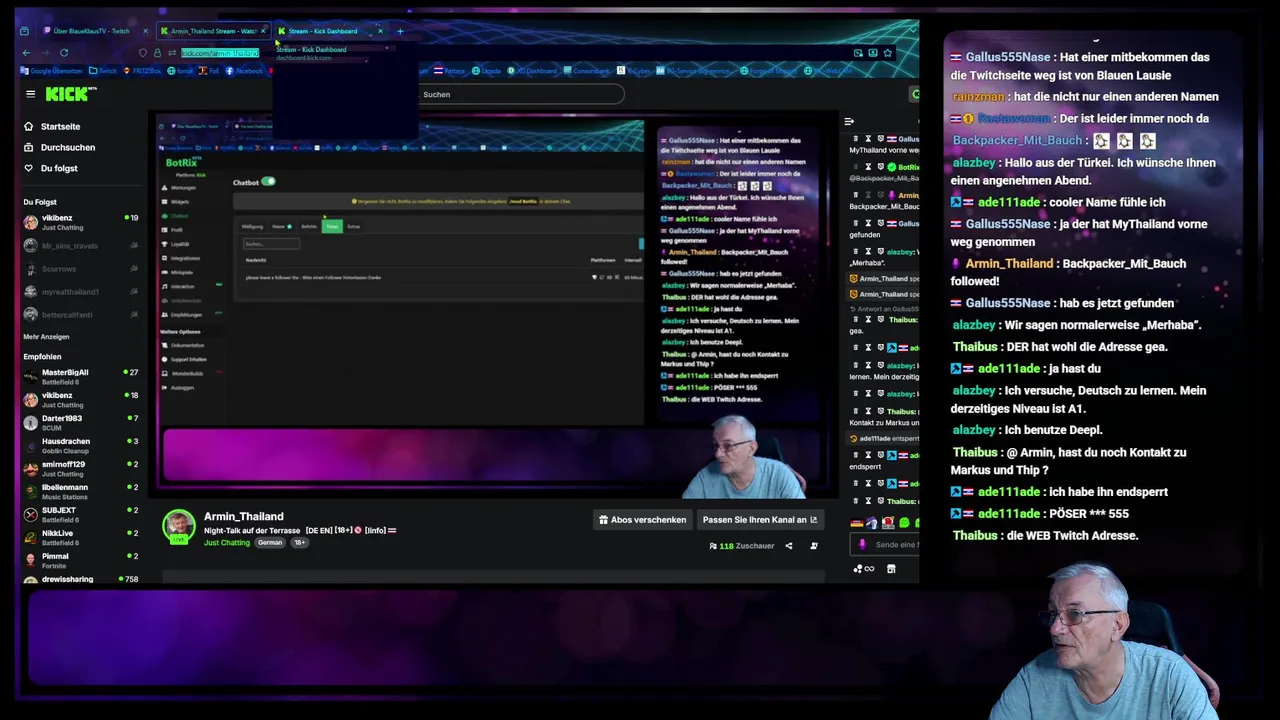Click the address bar showing kick.com/armin-thailand
The width and height of the screenshot is (1280, 720).
click(219, 53)
